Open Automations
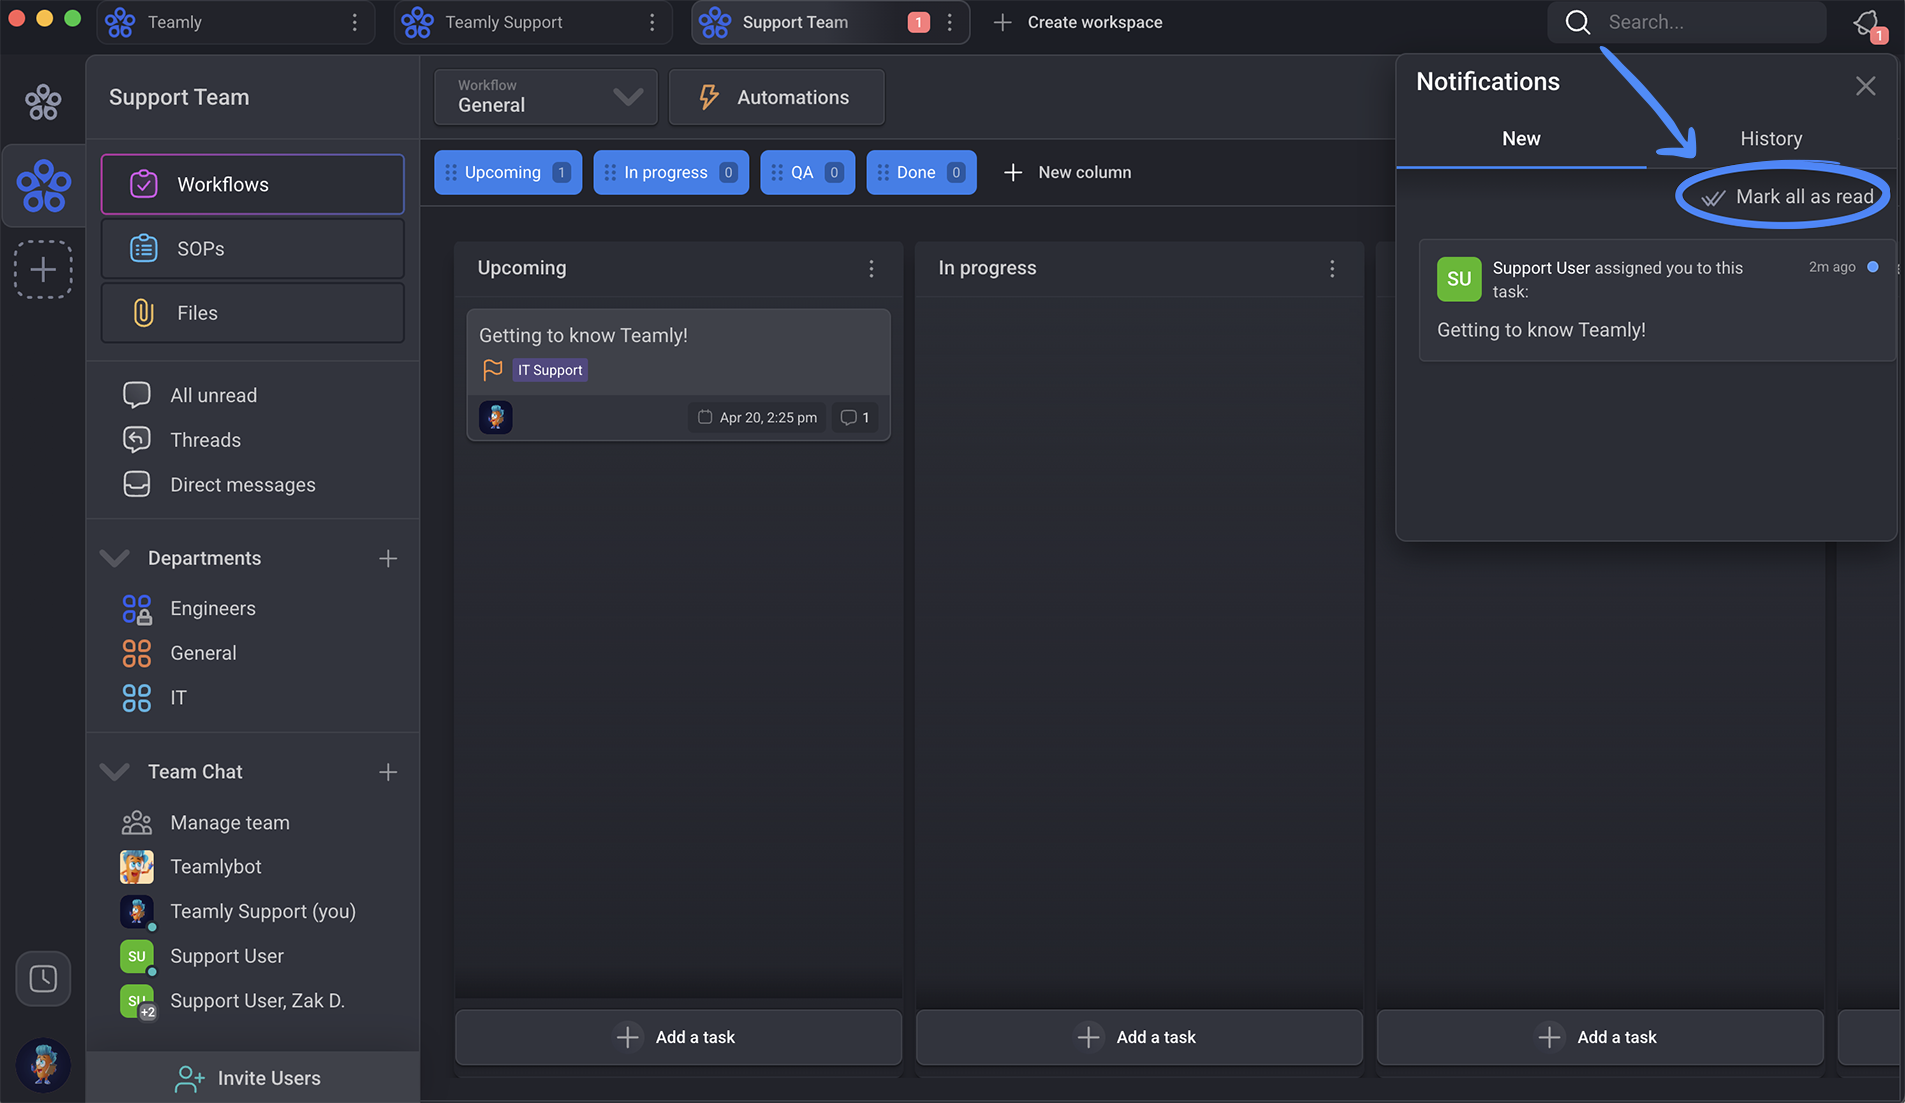1905x1103 pixels. click(x=777, y=97)
